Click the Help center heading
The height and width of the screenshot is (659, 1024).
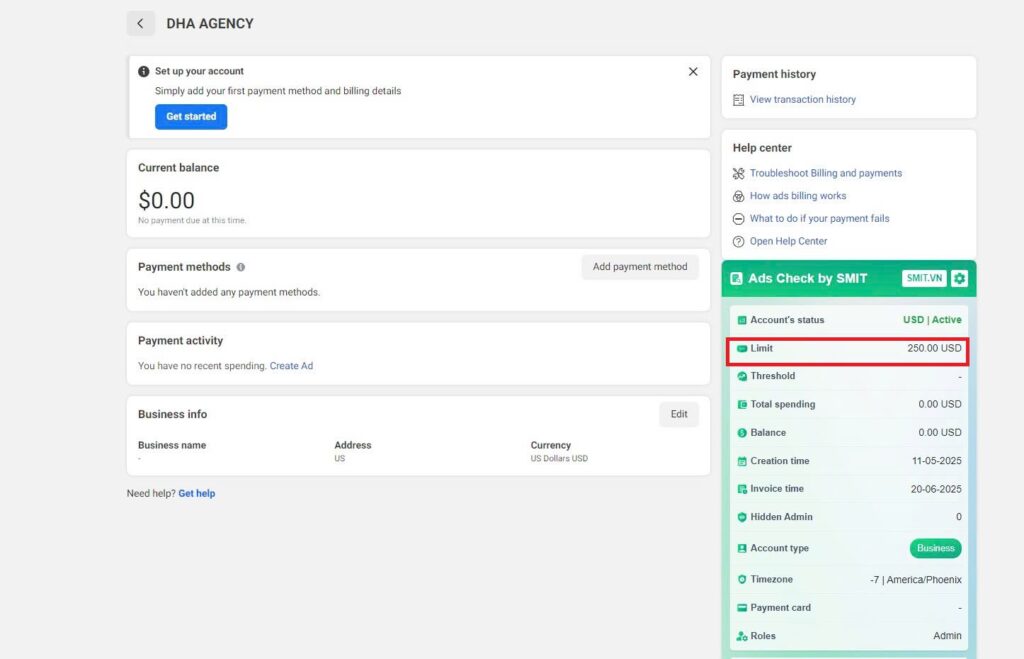(x=762, y=148)
